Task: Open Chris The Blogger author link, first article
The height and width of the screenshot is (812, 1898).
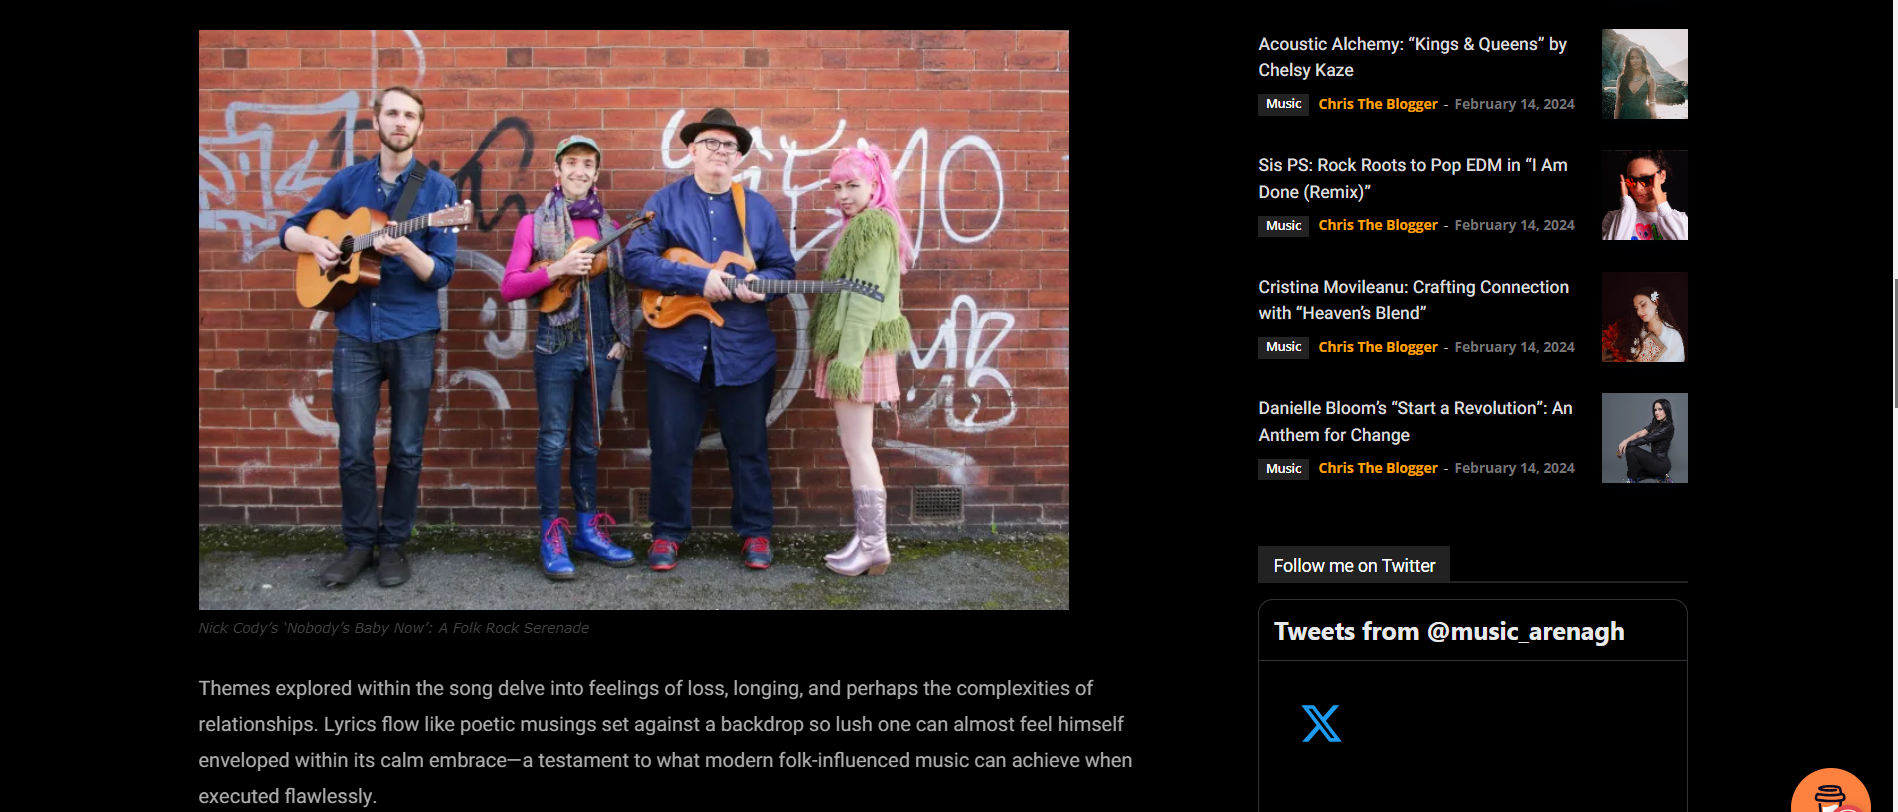Action: [x=1378, y=104]
